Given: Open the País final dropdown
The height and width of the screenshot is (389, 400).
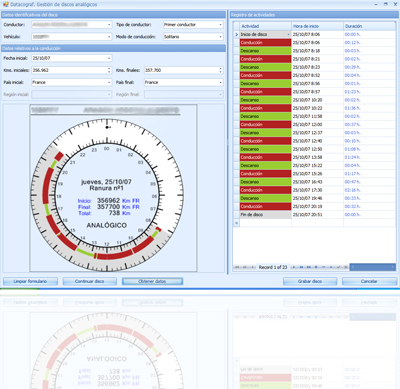Looking at the screenshot, I should [x=220, y=82].
